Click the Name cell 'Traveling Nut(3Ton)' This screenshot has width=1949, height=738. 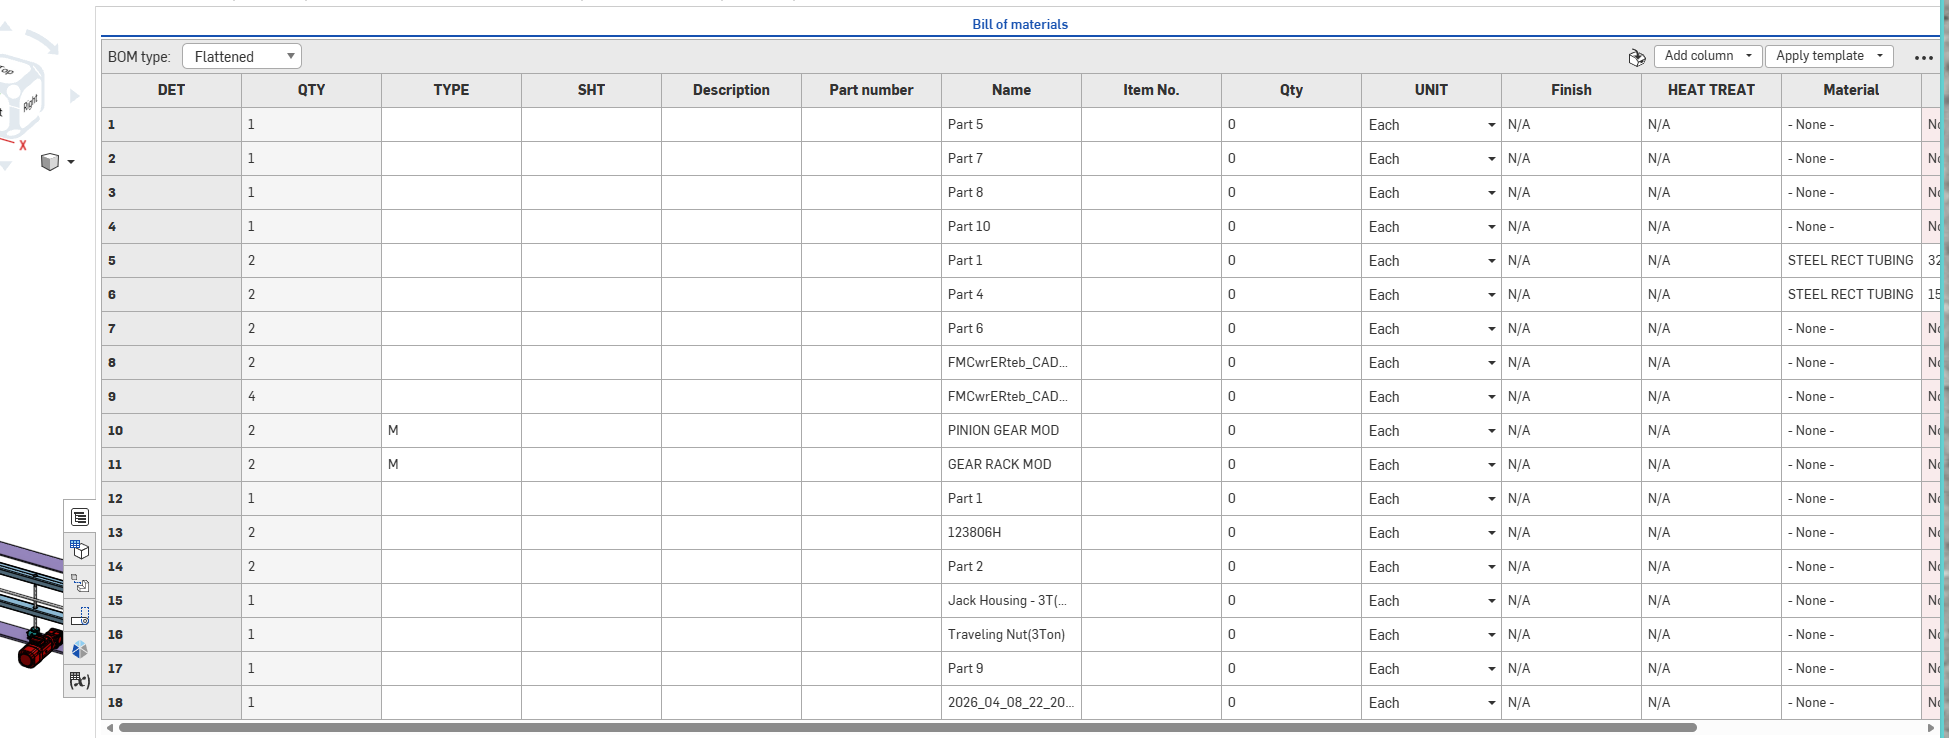click(x=1011, y=635)
